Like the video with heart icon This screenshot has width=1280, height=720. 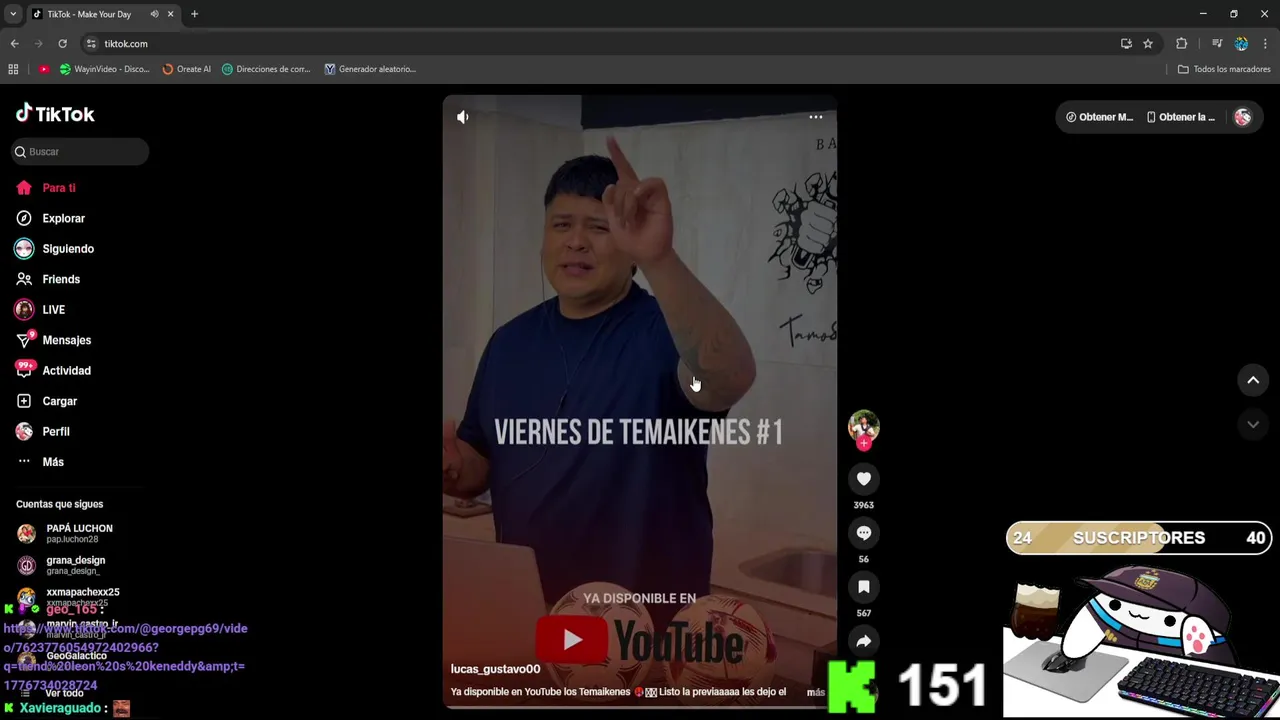pos(864,479)
